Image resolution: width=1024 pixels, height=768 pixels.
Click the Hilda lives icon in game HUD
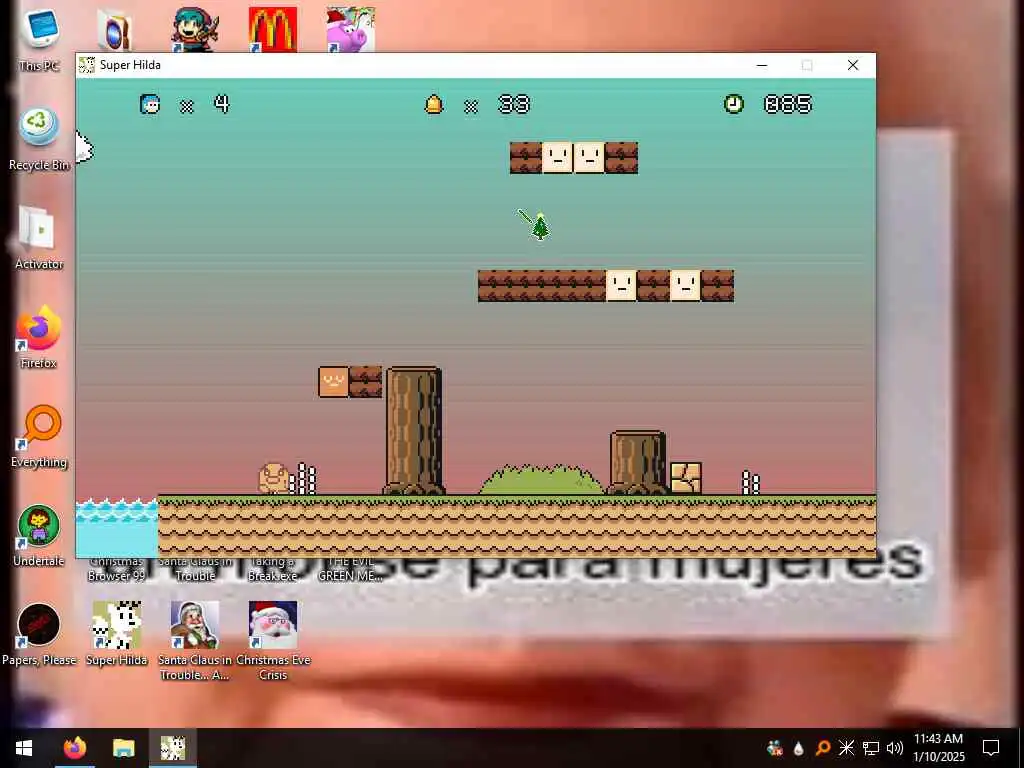coord(150,104)
